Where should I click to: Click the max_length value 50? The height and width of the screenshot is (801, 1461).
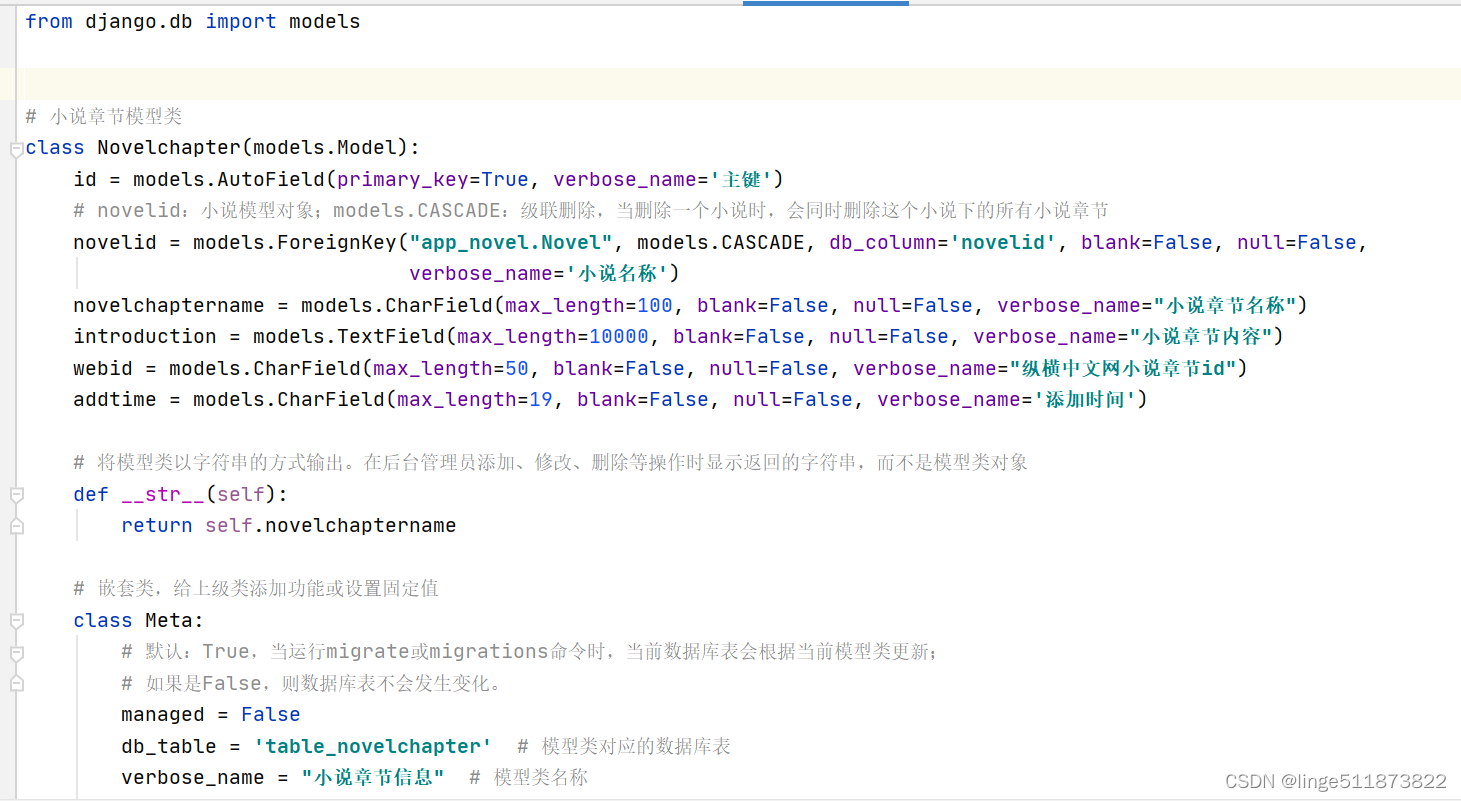point(517,368)
